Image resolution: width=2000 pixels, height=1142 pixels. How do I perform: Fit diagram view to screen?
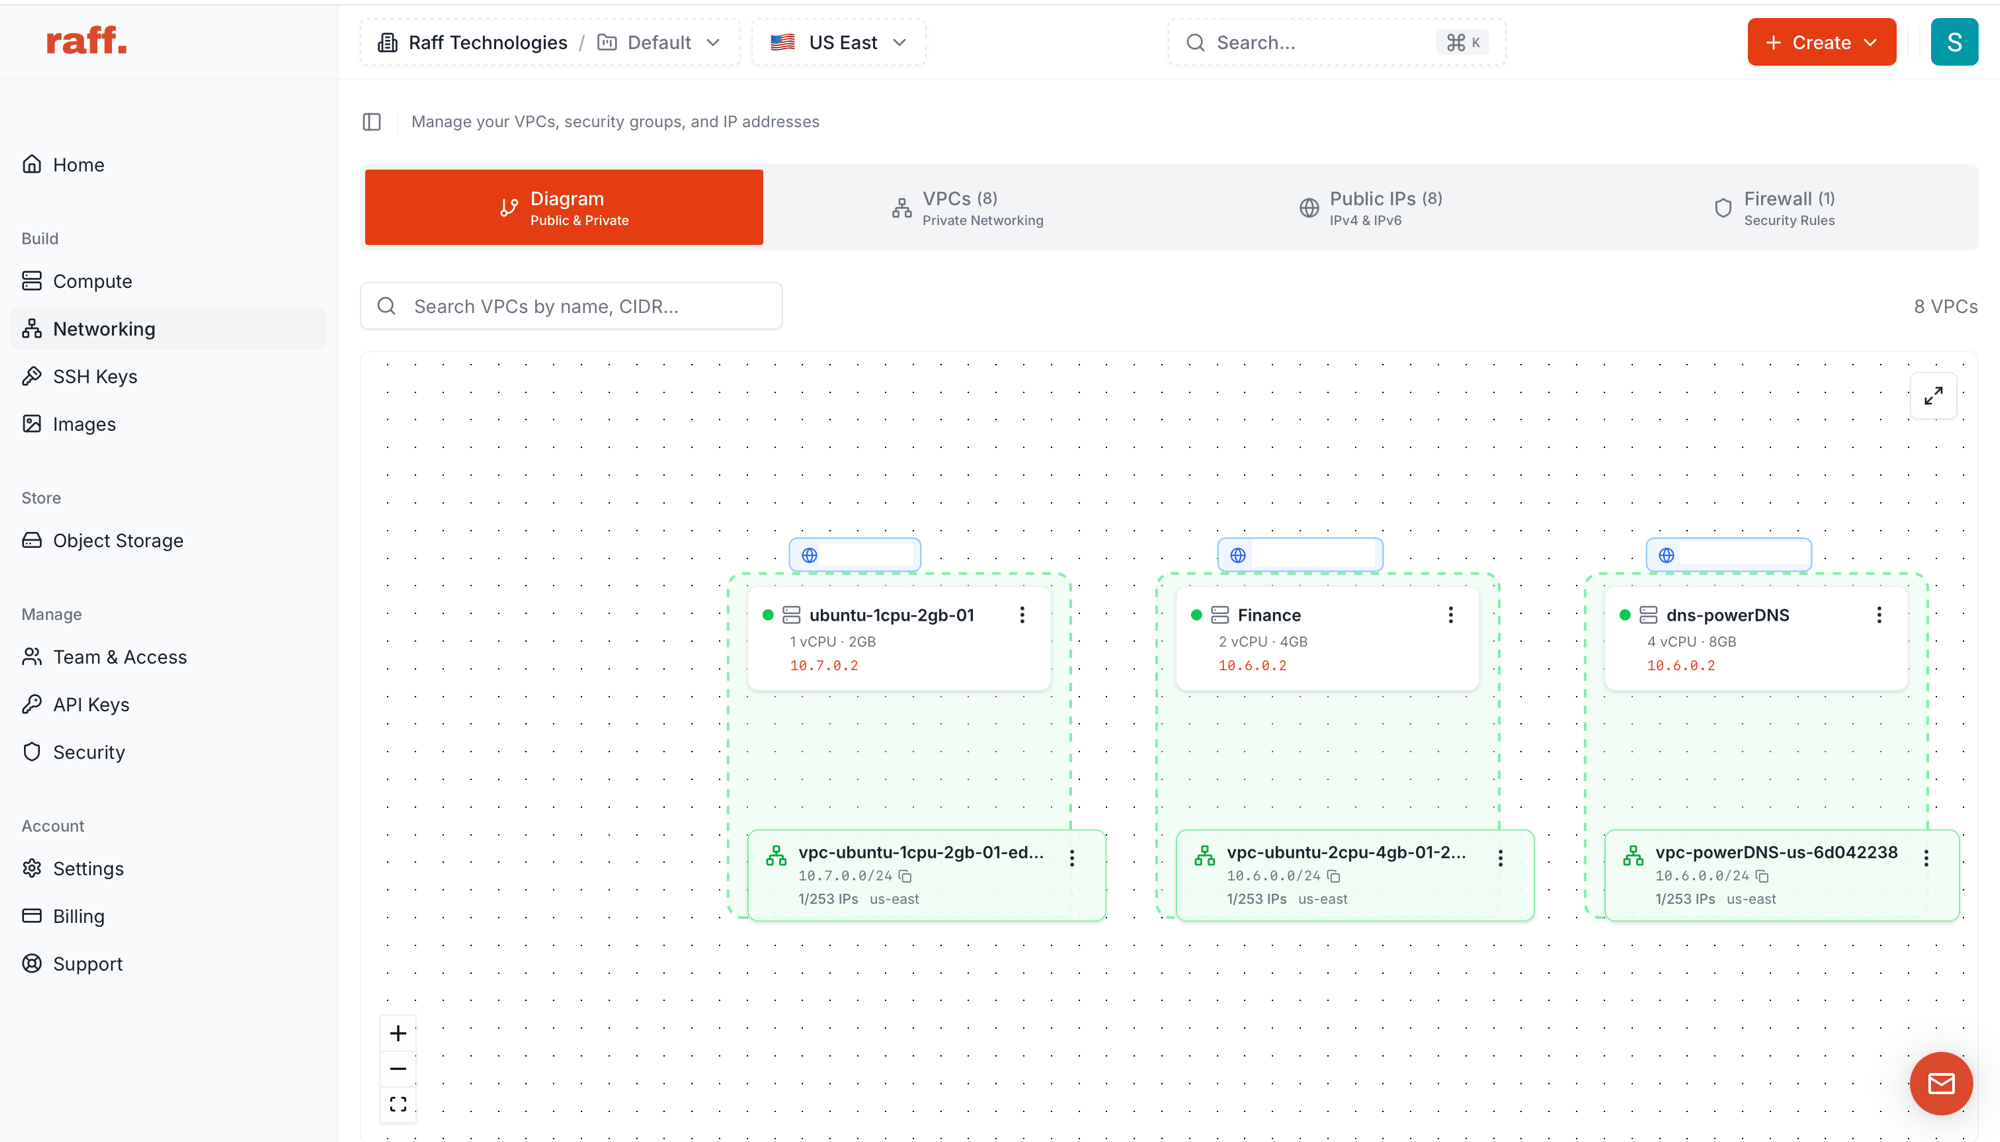click(x=398, y=1104)
